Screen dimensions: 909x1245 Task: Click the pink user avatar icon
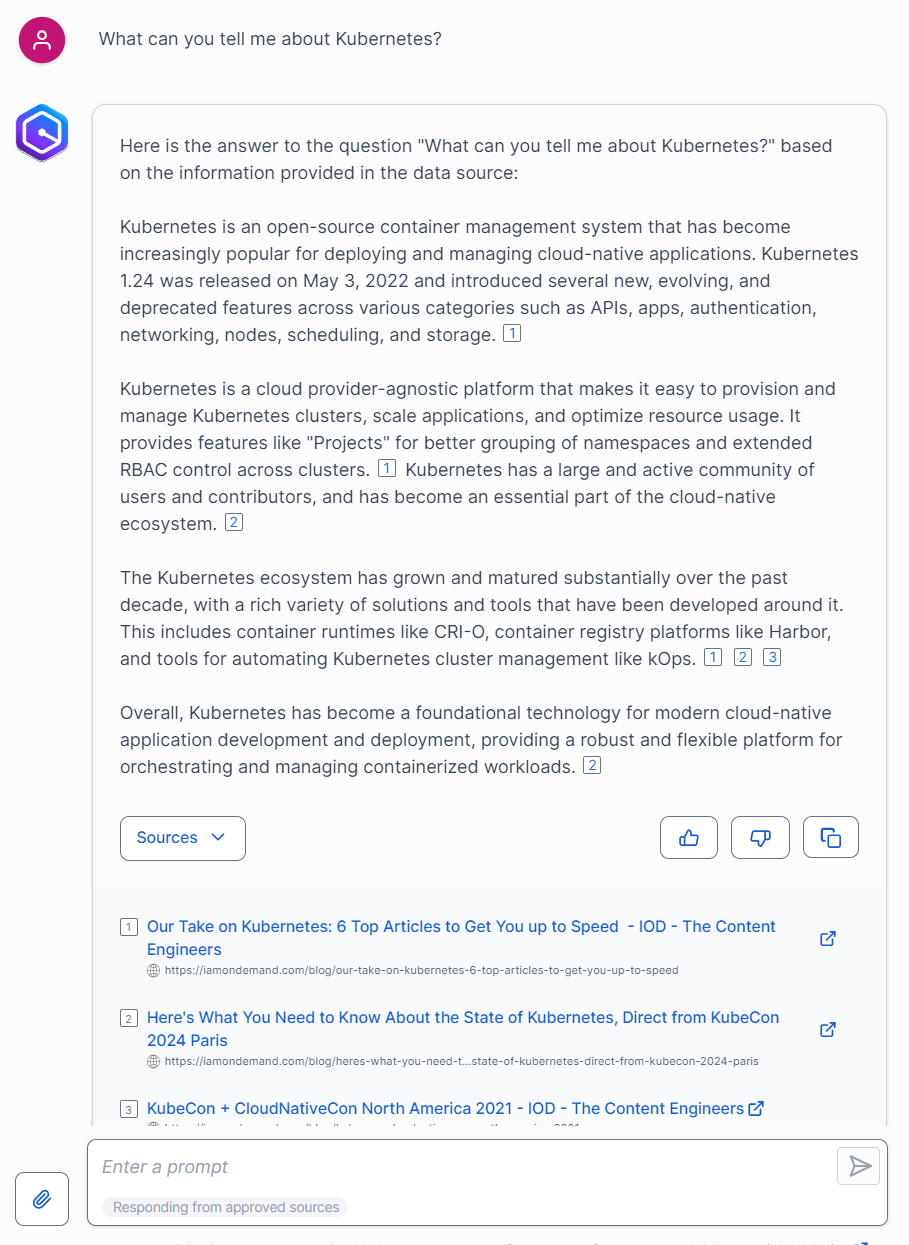(42, 40)
